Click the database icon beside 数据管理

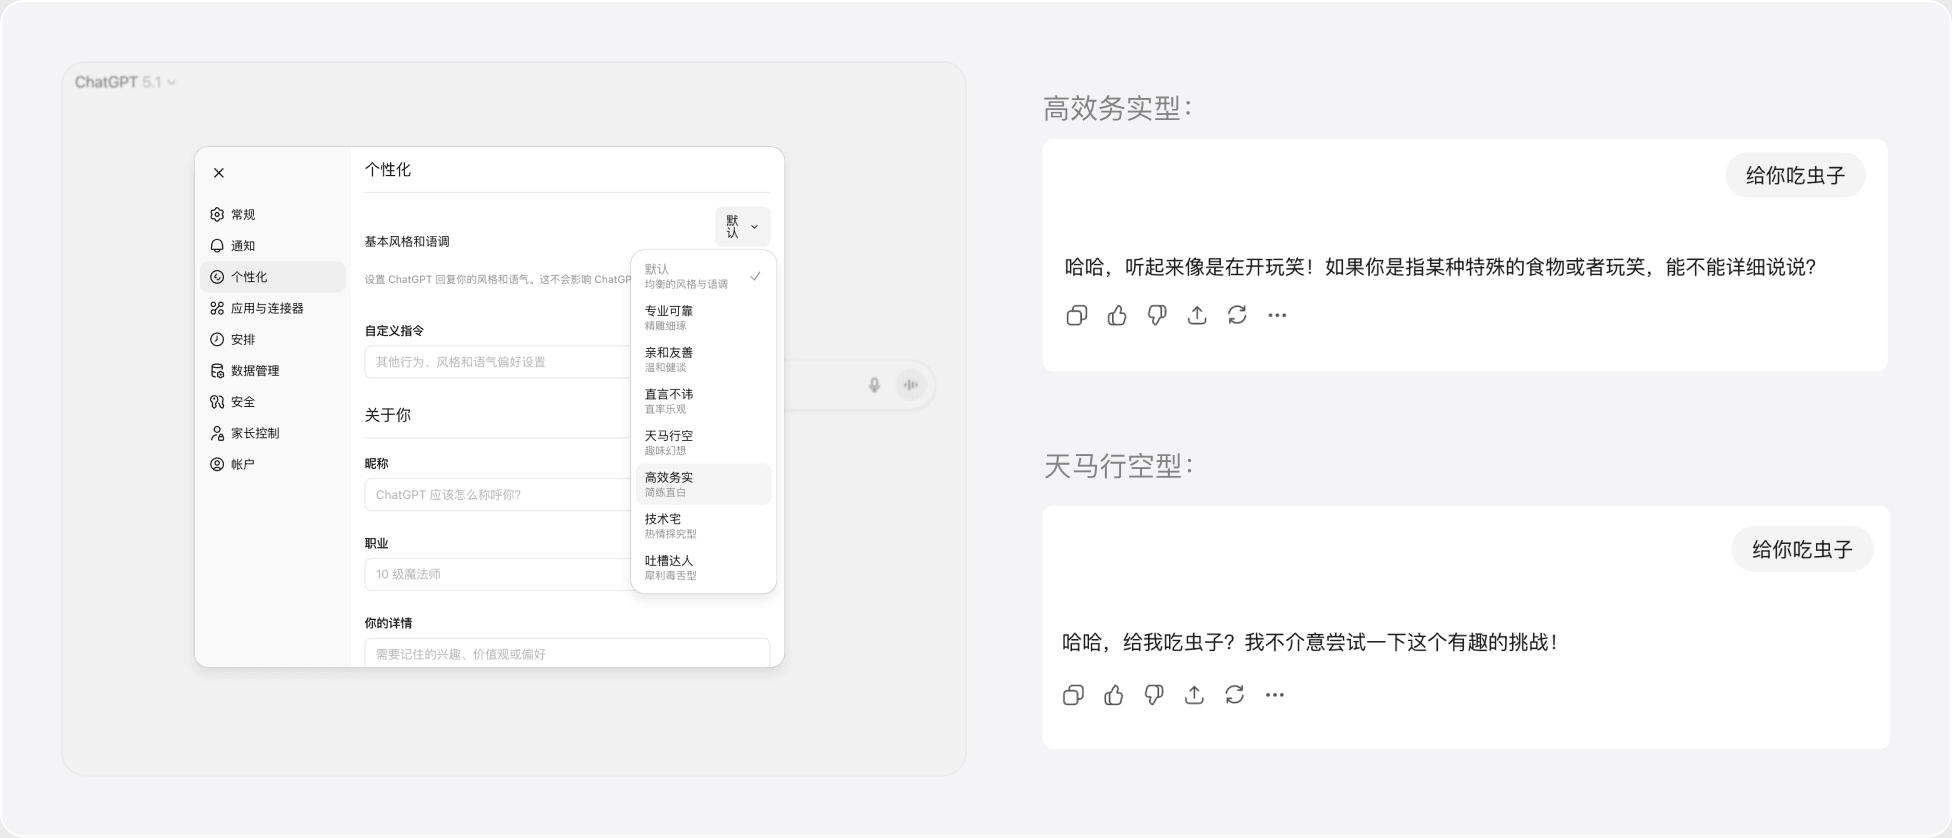tap(217, 370)
